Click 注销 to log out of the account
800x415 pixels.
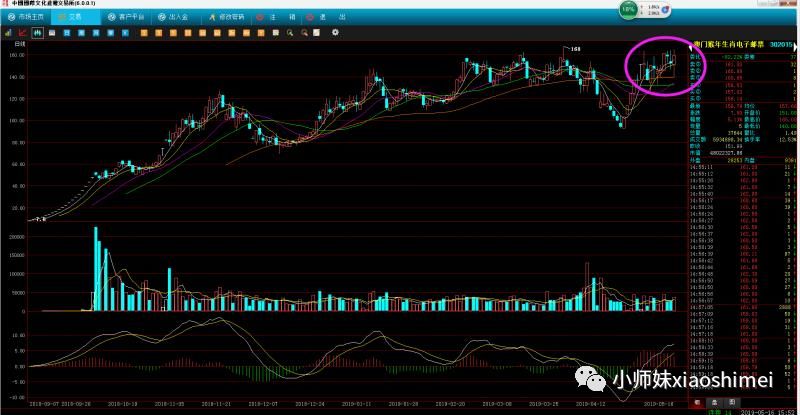[x=276, y=17]
